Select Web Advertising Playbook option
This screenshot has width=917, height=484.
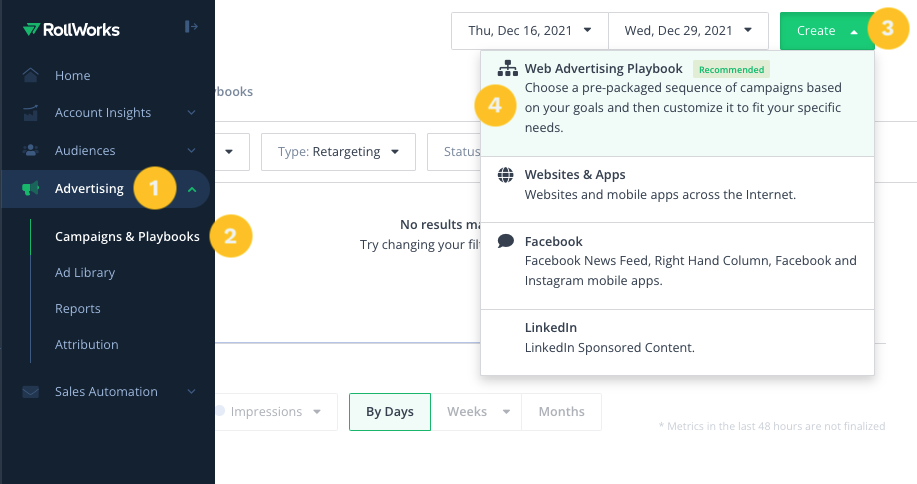[x=677, y=103]
